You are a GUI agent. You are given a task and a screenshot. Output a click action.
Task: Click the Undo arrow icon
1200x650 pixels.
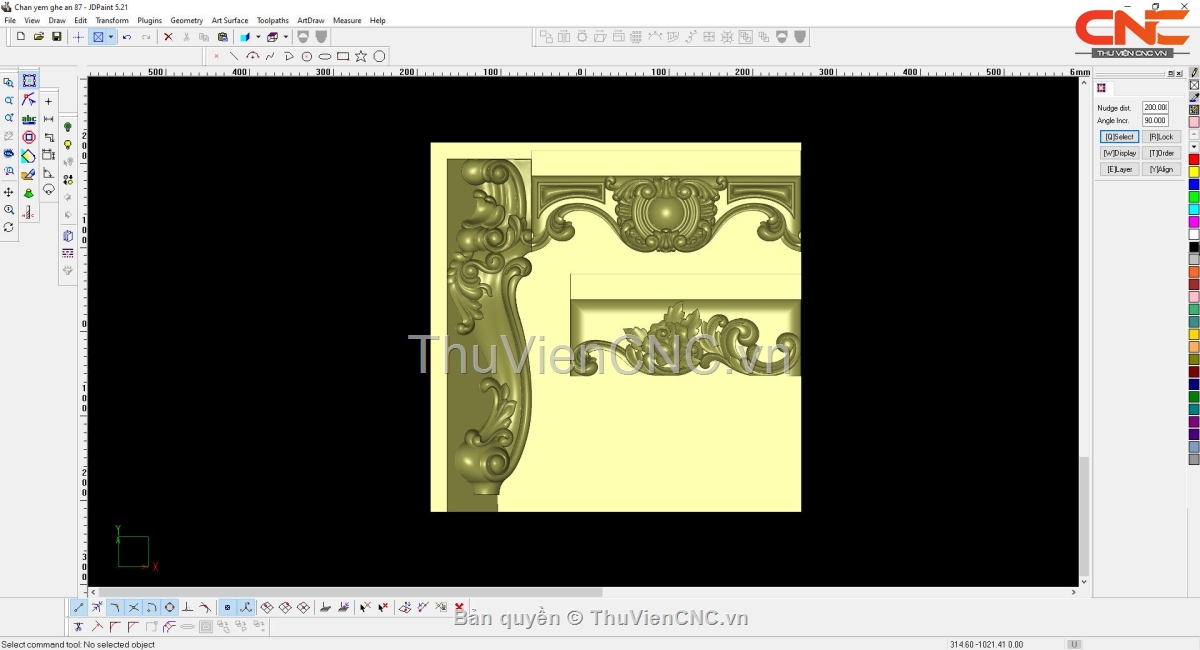[127, 37]
